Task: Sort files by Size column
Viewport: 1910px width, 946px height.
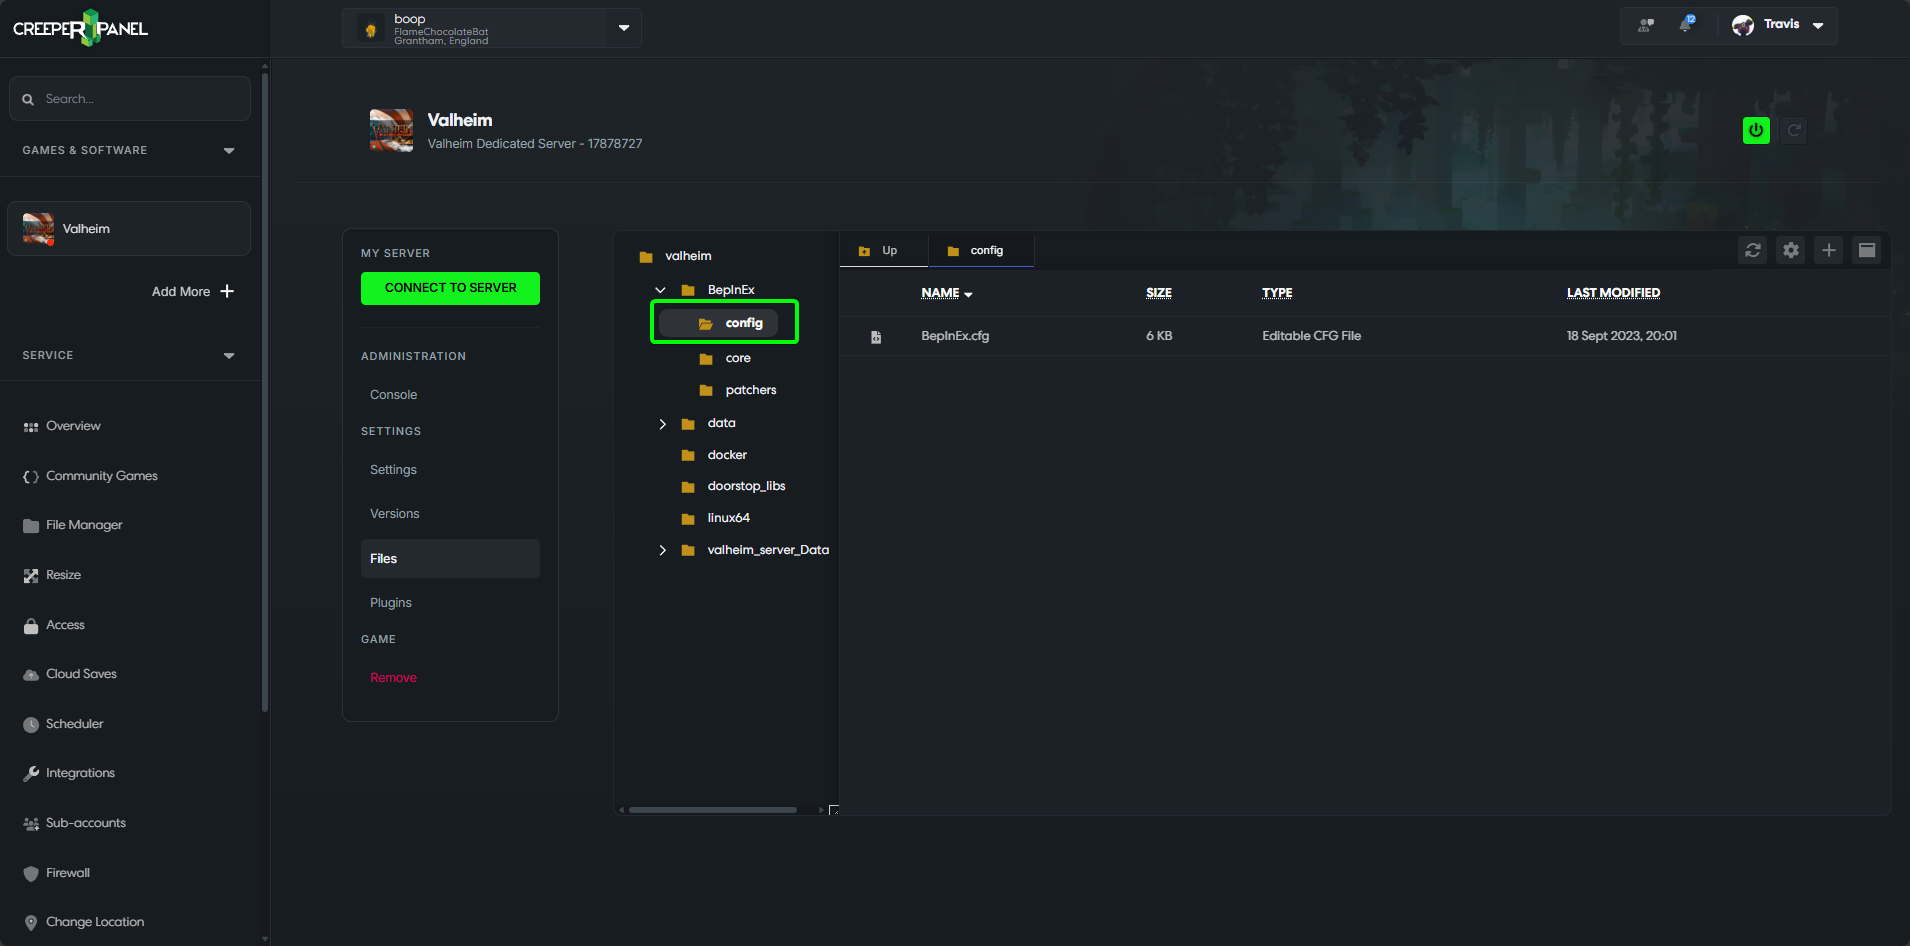Action: 1158,293
